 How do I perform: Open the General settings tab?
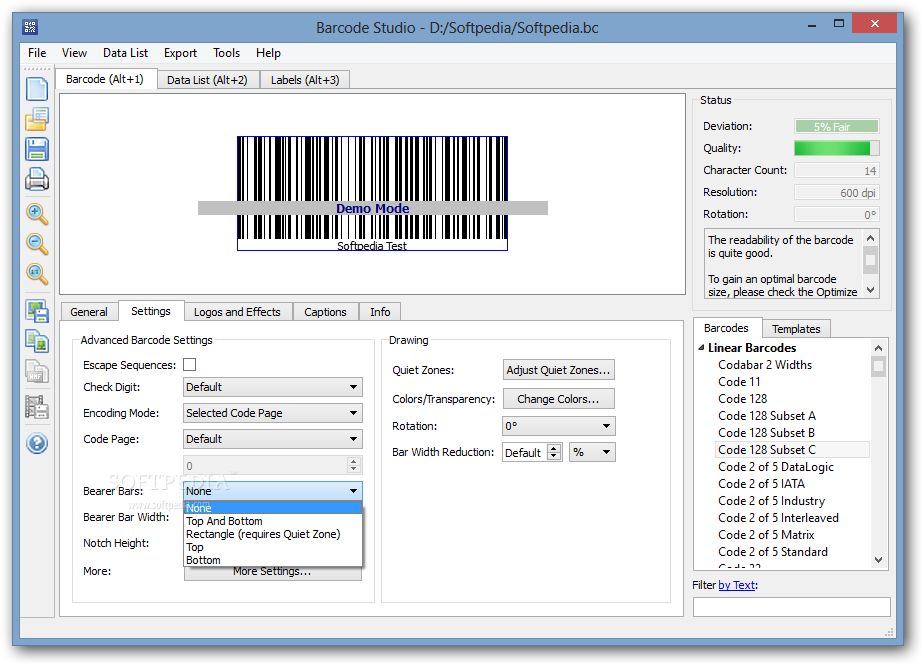coord(89,312)
